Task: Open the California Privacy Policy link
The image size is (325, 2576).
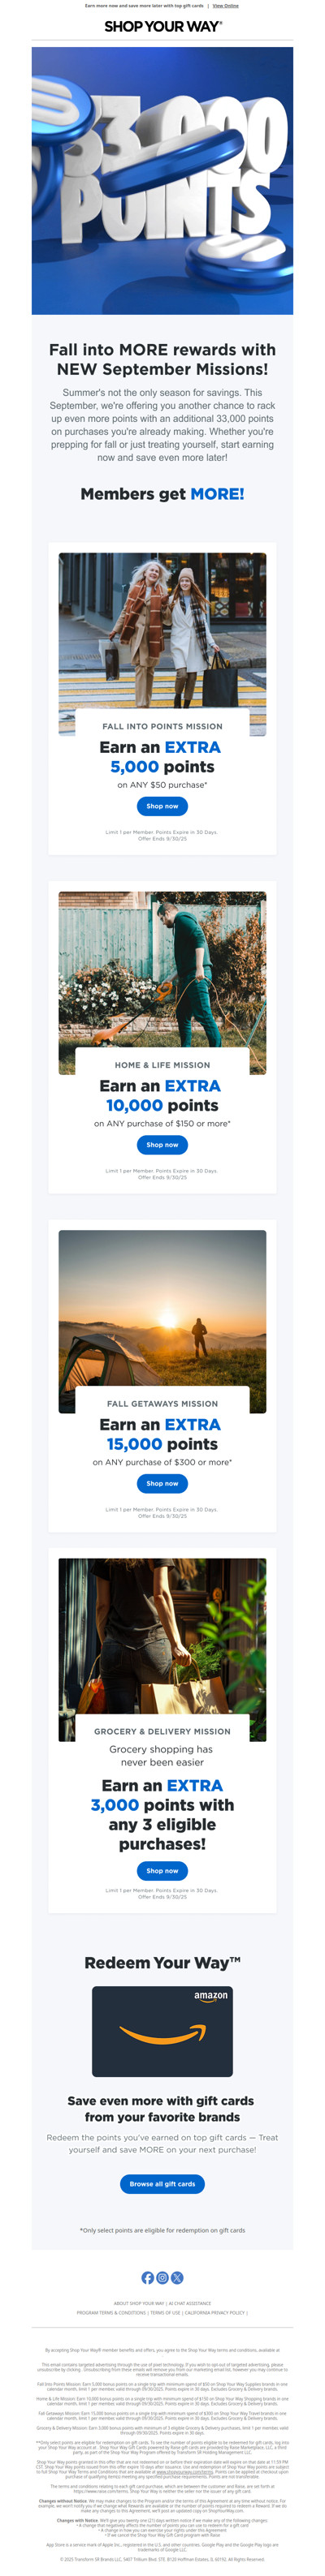Action: (215, 2312)
